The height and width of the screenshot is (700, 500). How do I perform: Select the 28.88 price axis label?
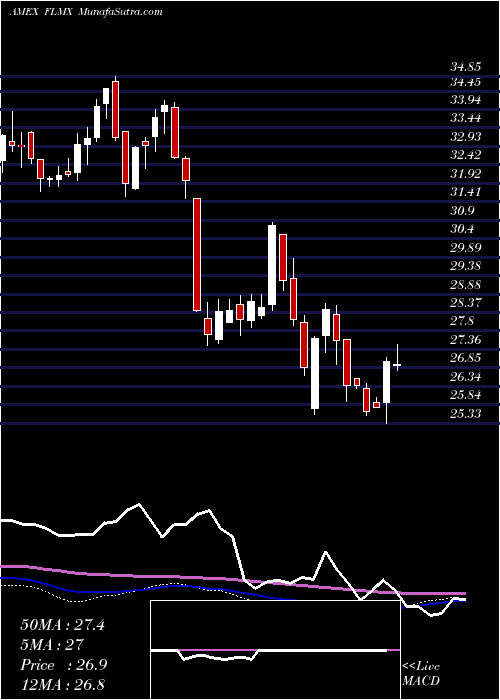pos(465,284)
